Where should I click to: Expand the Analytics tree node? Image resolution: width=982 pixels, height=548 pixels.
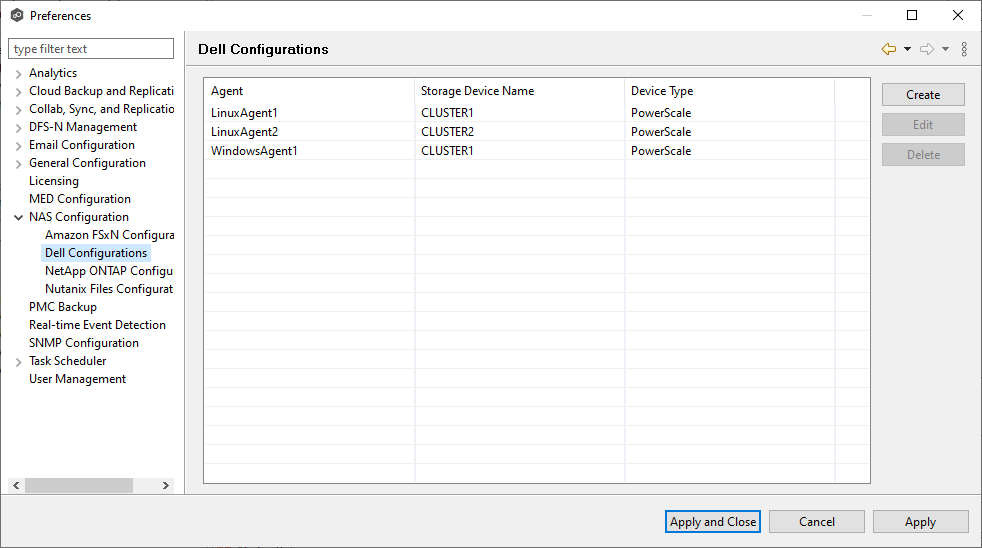19,73
